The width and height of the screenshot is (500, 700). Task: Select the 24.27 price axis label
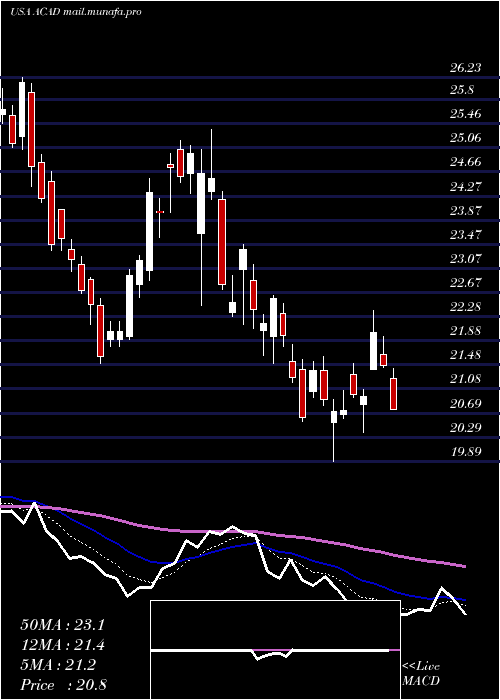465,186
